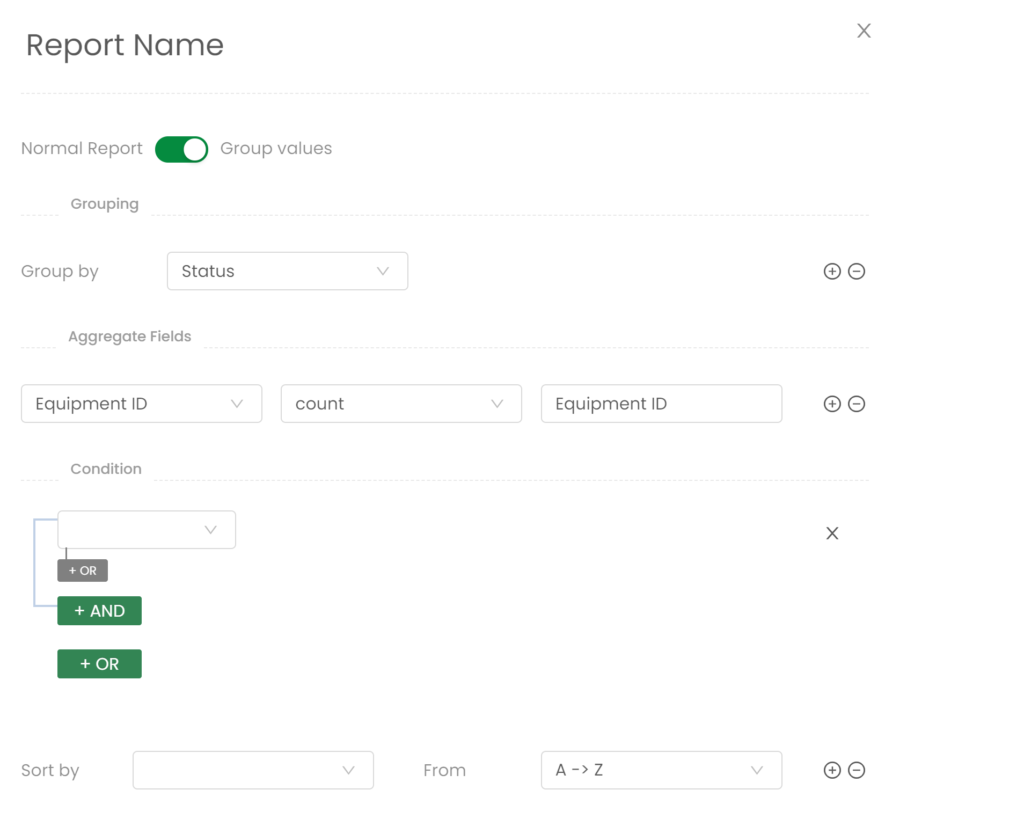Open the Group by Status dropdown
The width and height of the screenshot is (1024, 819).
(x=287, y=271)
